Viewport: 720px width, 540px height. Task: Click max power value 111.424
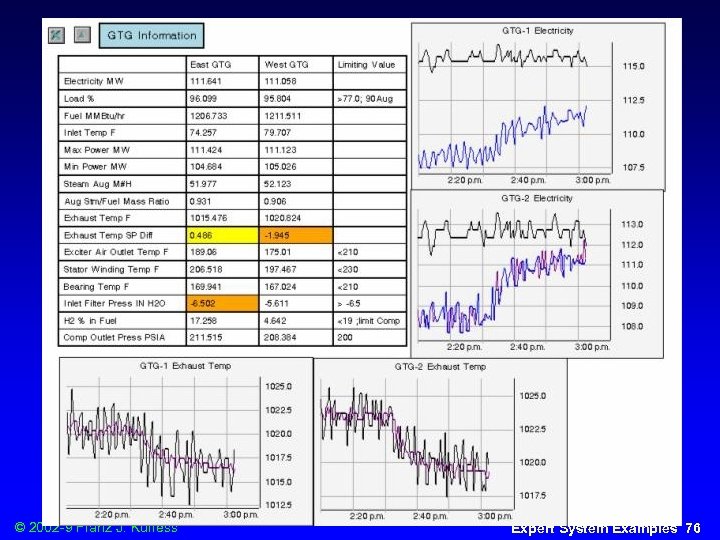(x=205, y=150)
